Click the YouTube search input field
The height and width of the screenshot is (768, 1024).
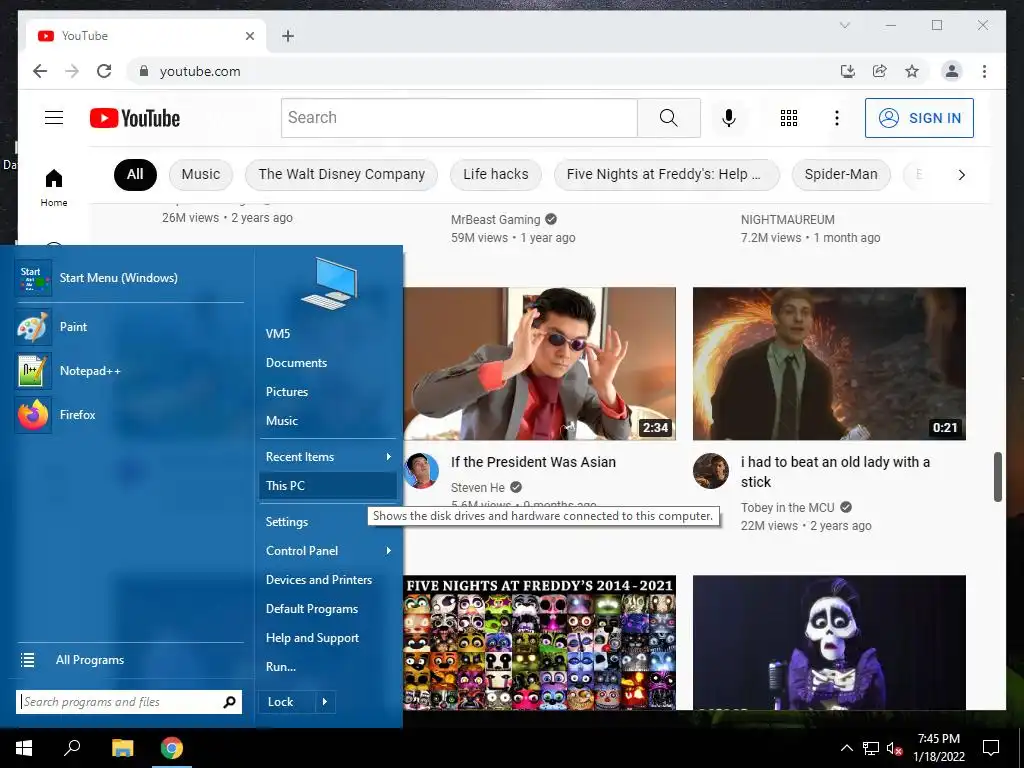pos(459,118)
